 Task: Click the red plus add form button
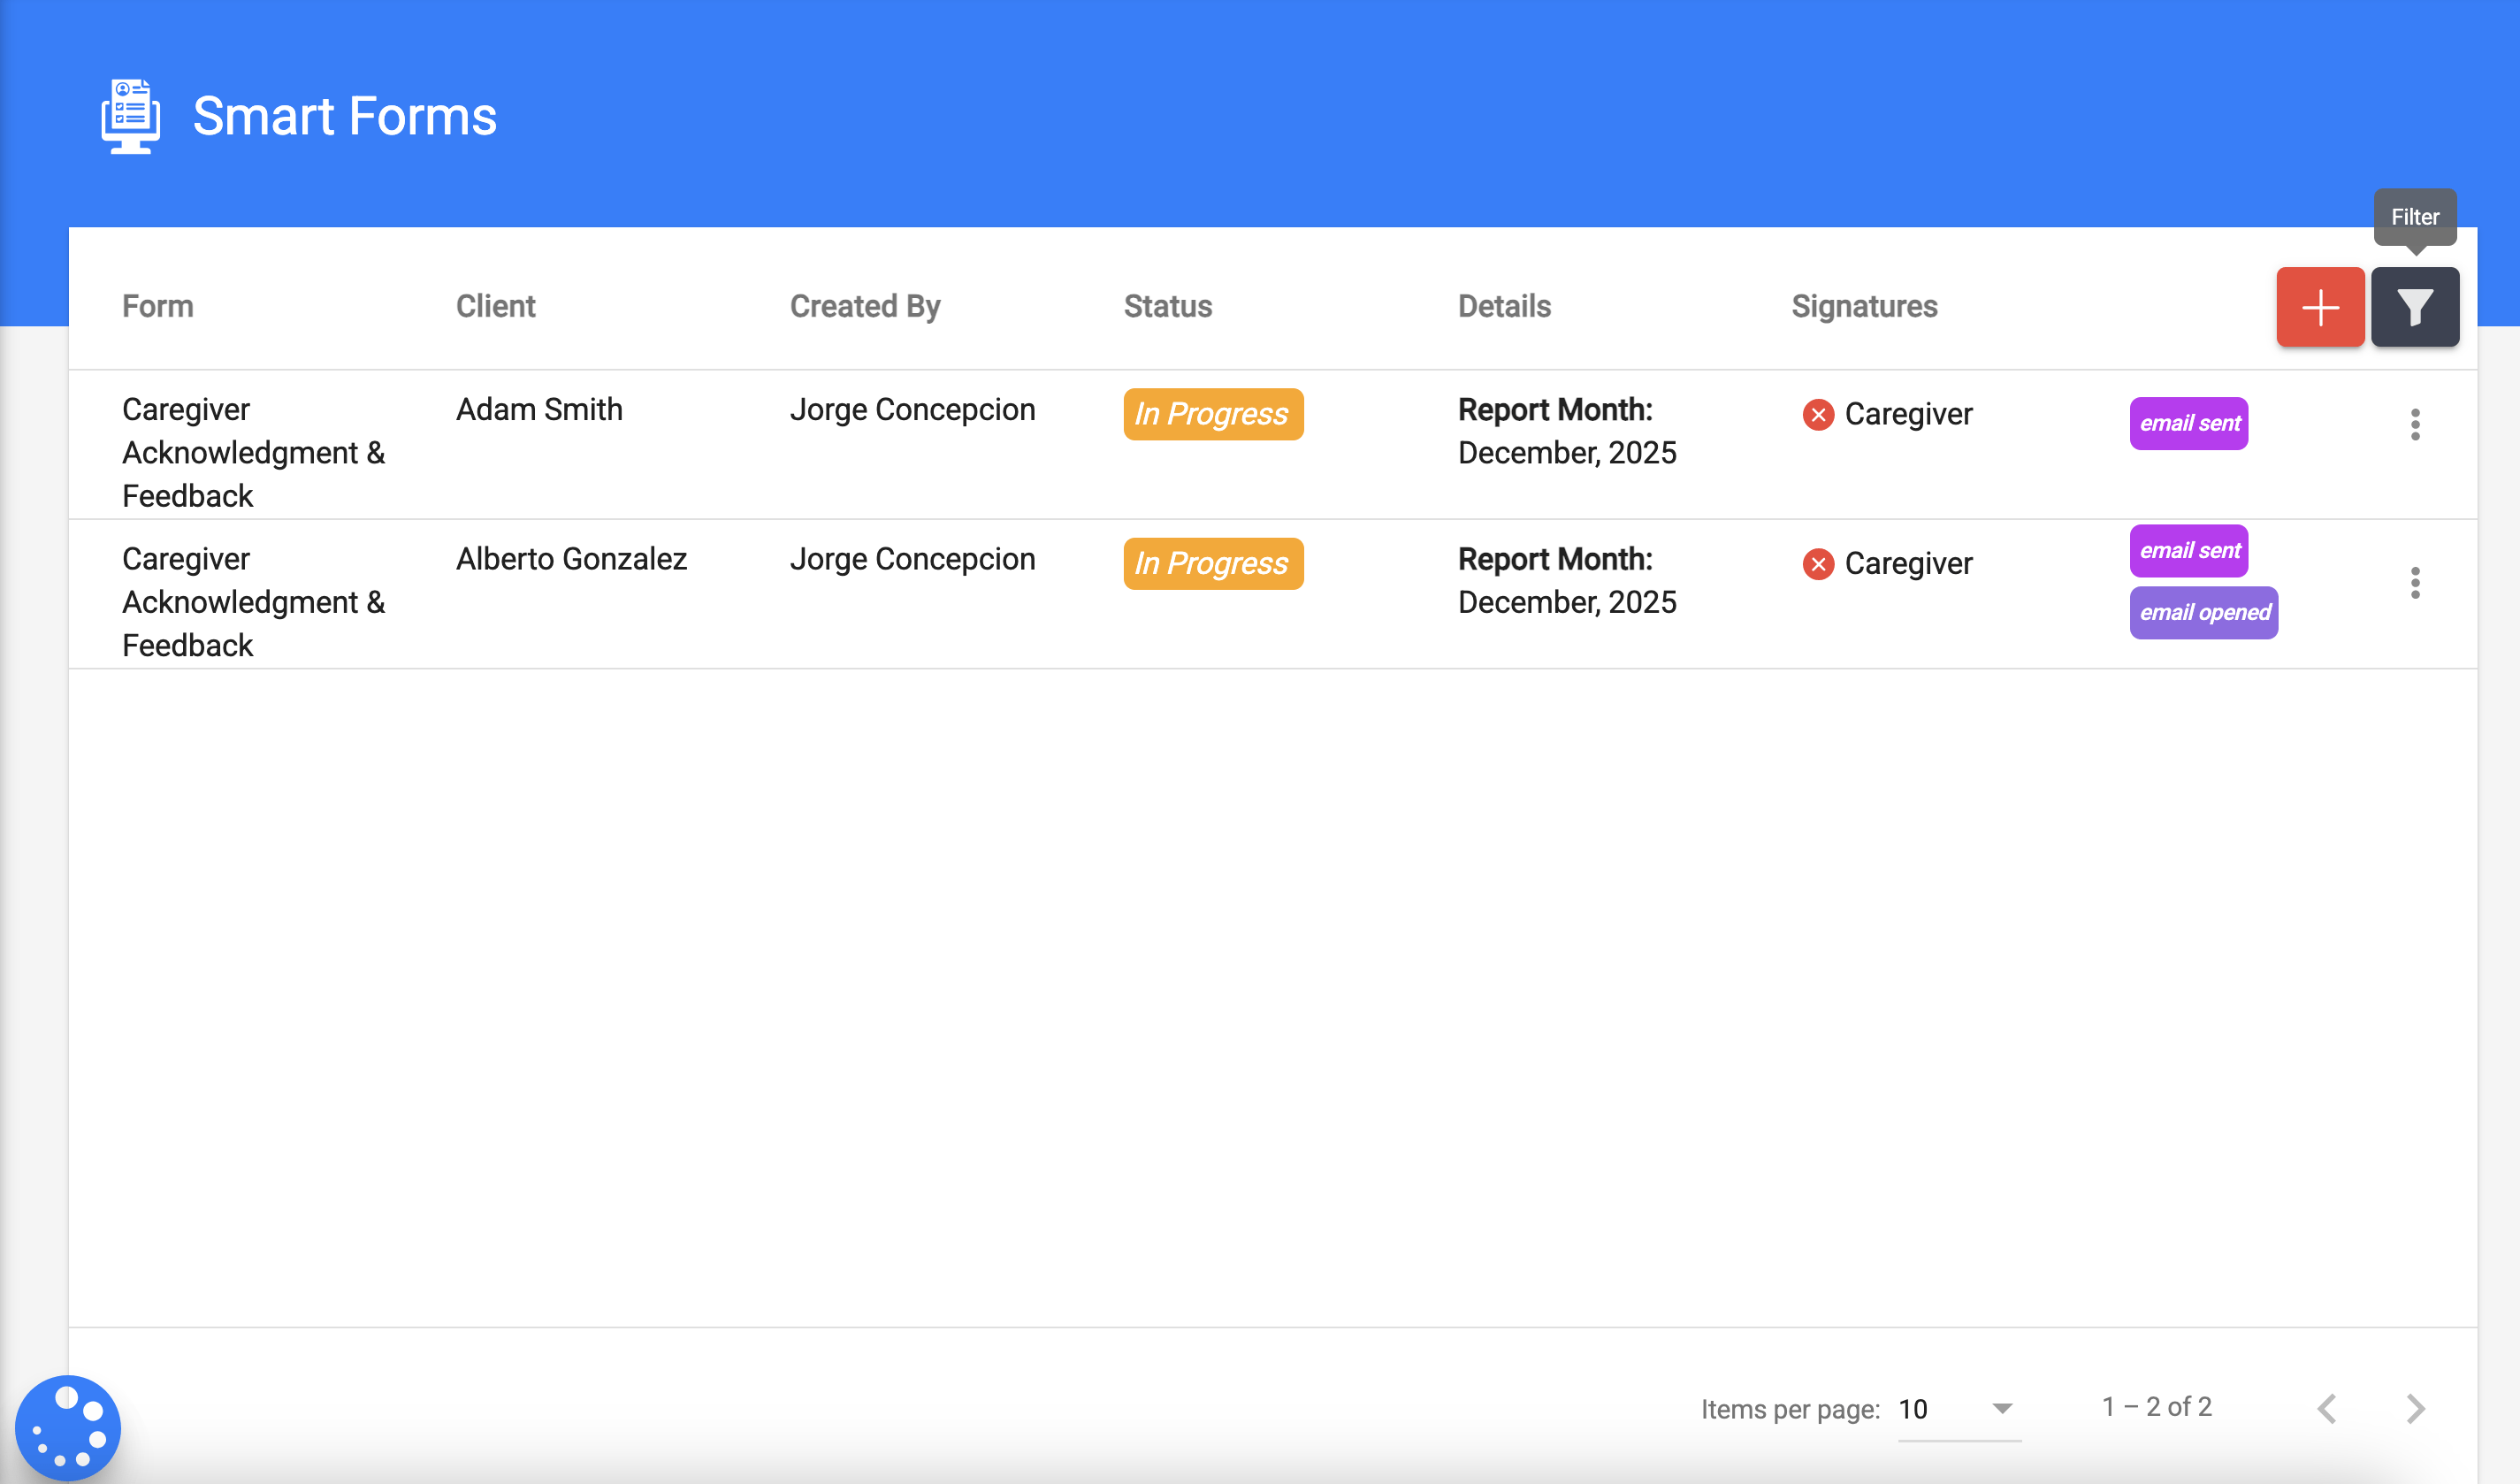pyautogui.click(x=2319, y=307)
